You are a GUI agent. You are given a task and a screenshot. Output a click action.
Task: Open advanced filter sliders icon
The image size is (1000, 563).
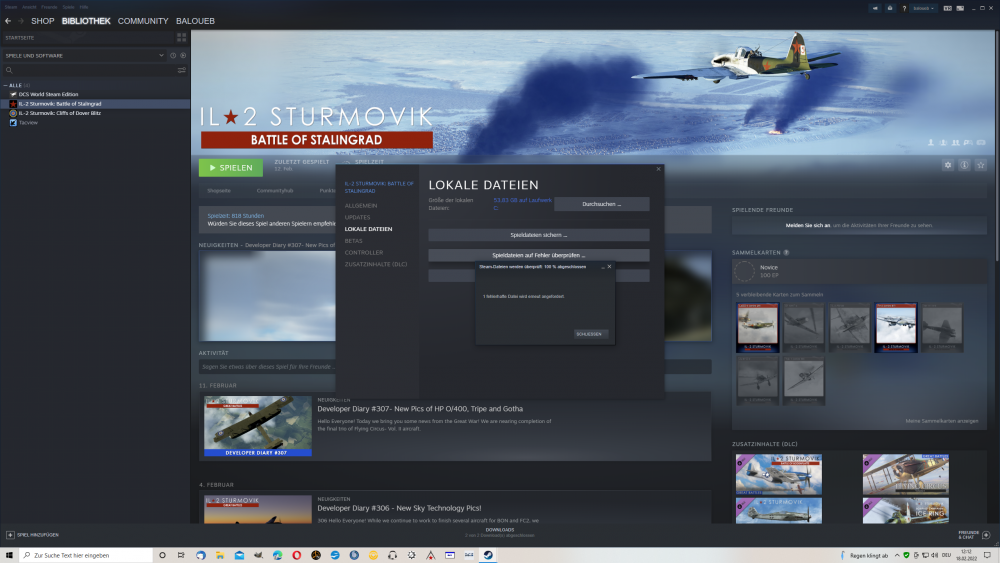click(x=182, y=70)
